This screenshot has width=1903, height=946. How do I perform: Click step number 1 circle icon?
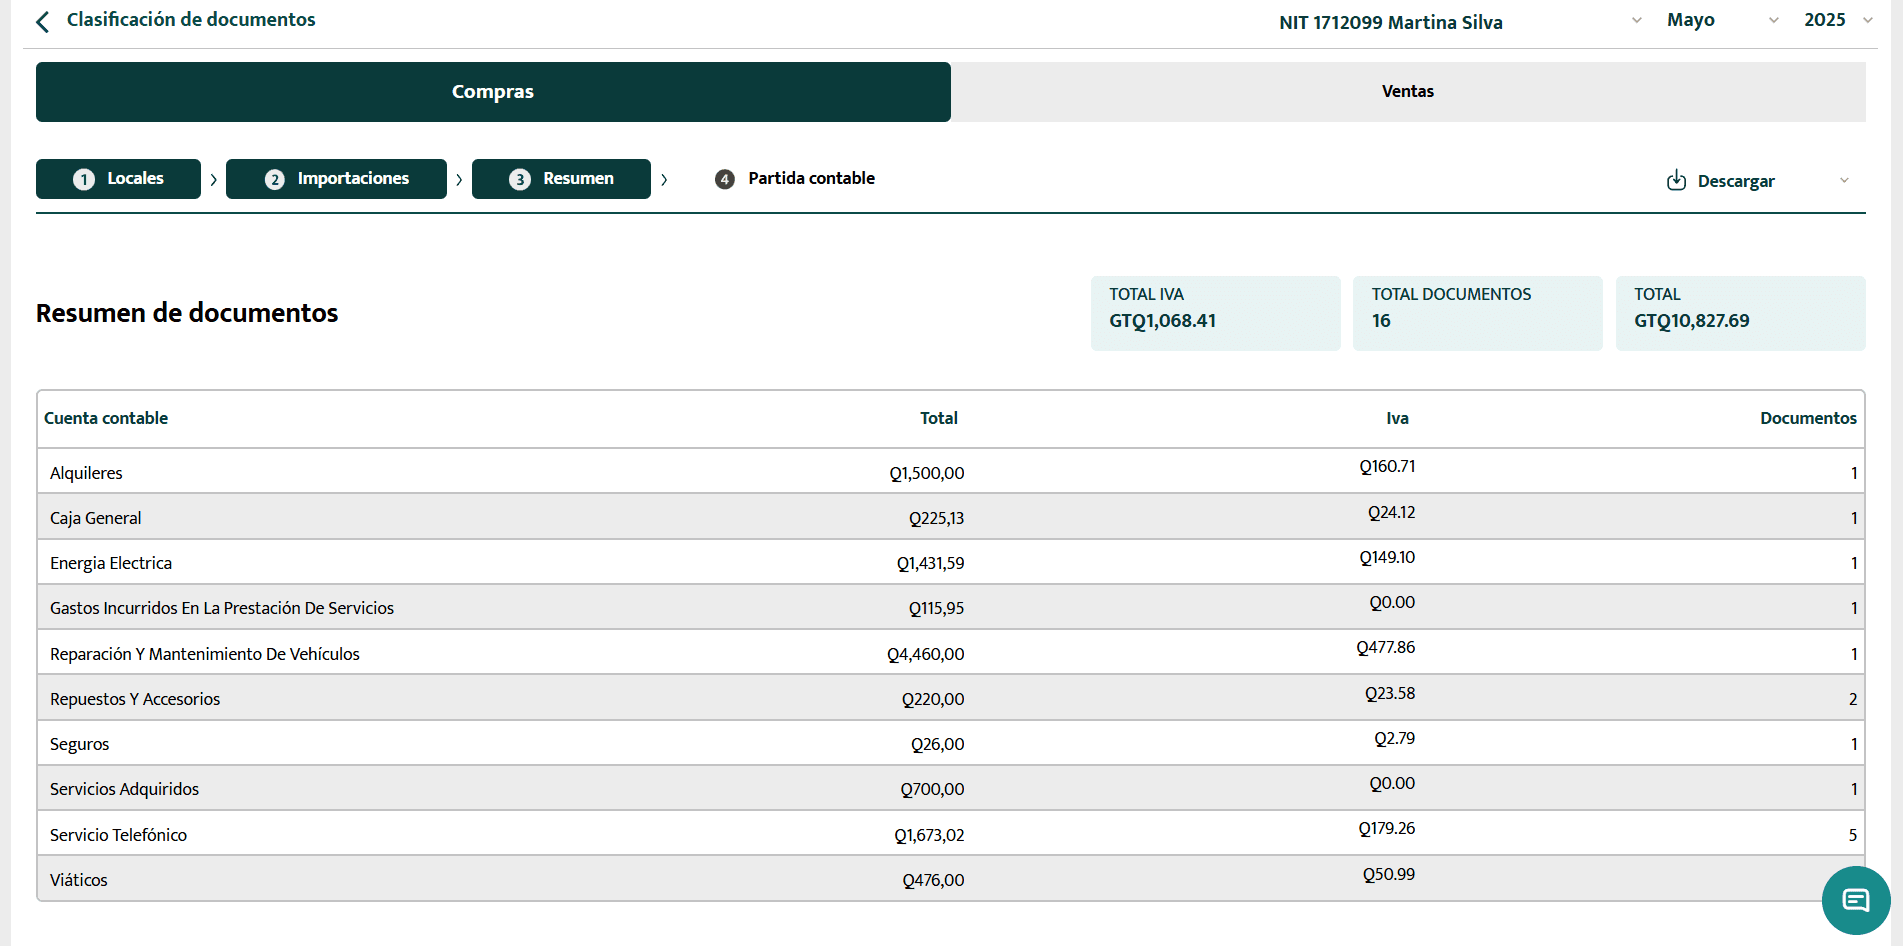pyautogui.click(x=84, y=179)
